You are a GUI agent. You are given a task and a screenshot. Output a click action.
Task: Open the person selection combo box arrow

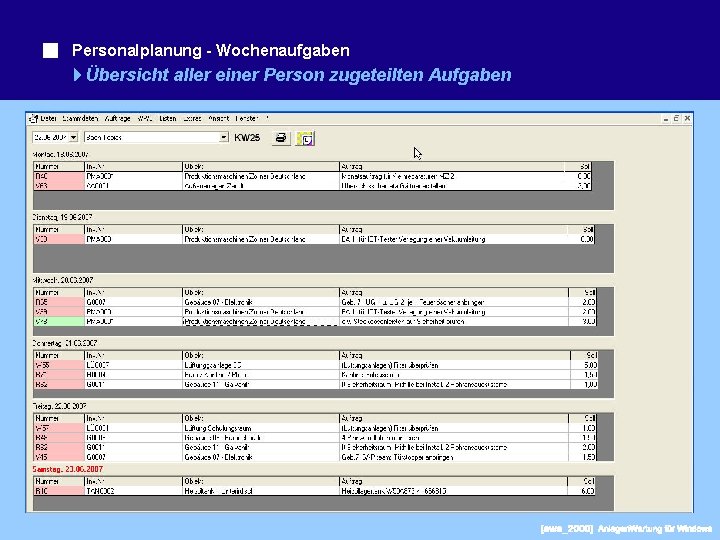point(224,137)
